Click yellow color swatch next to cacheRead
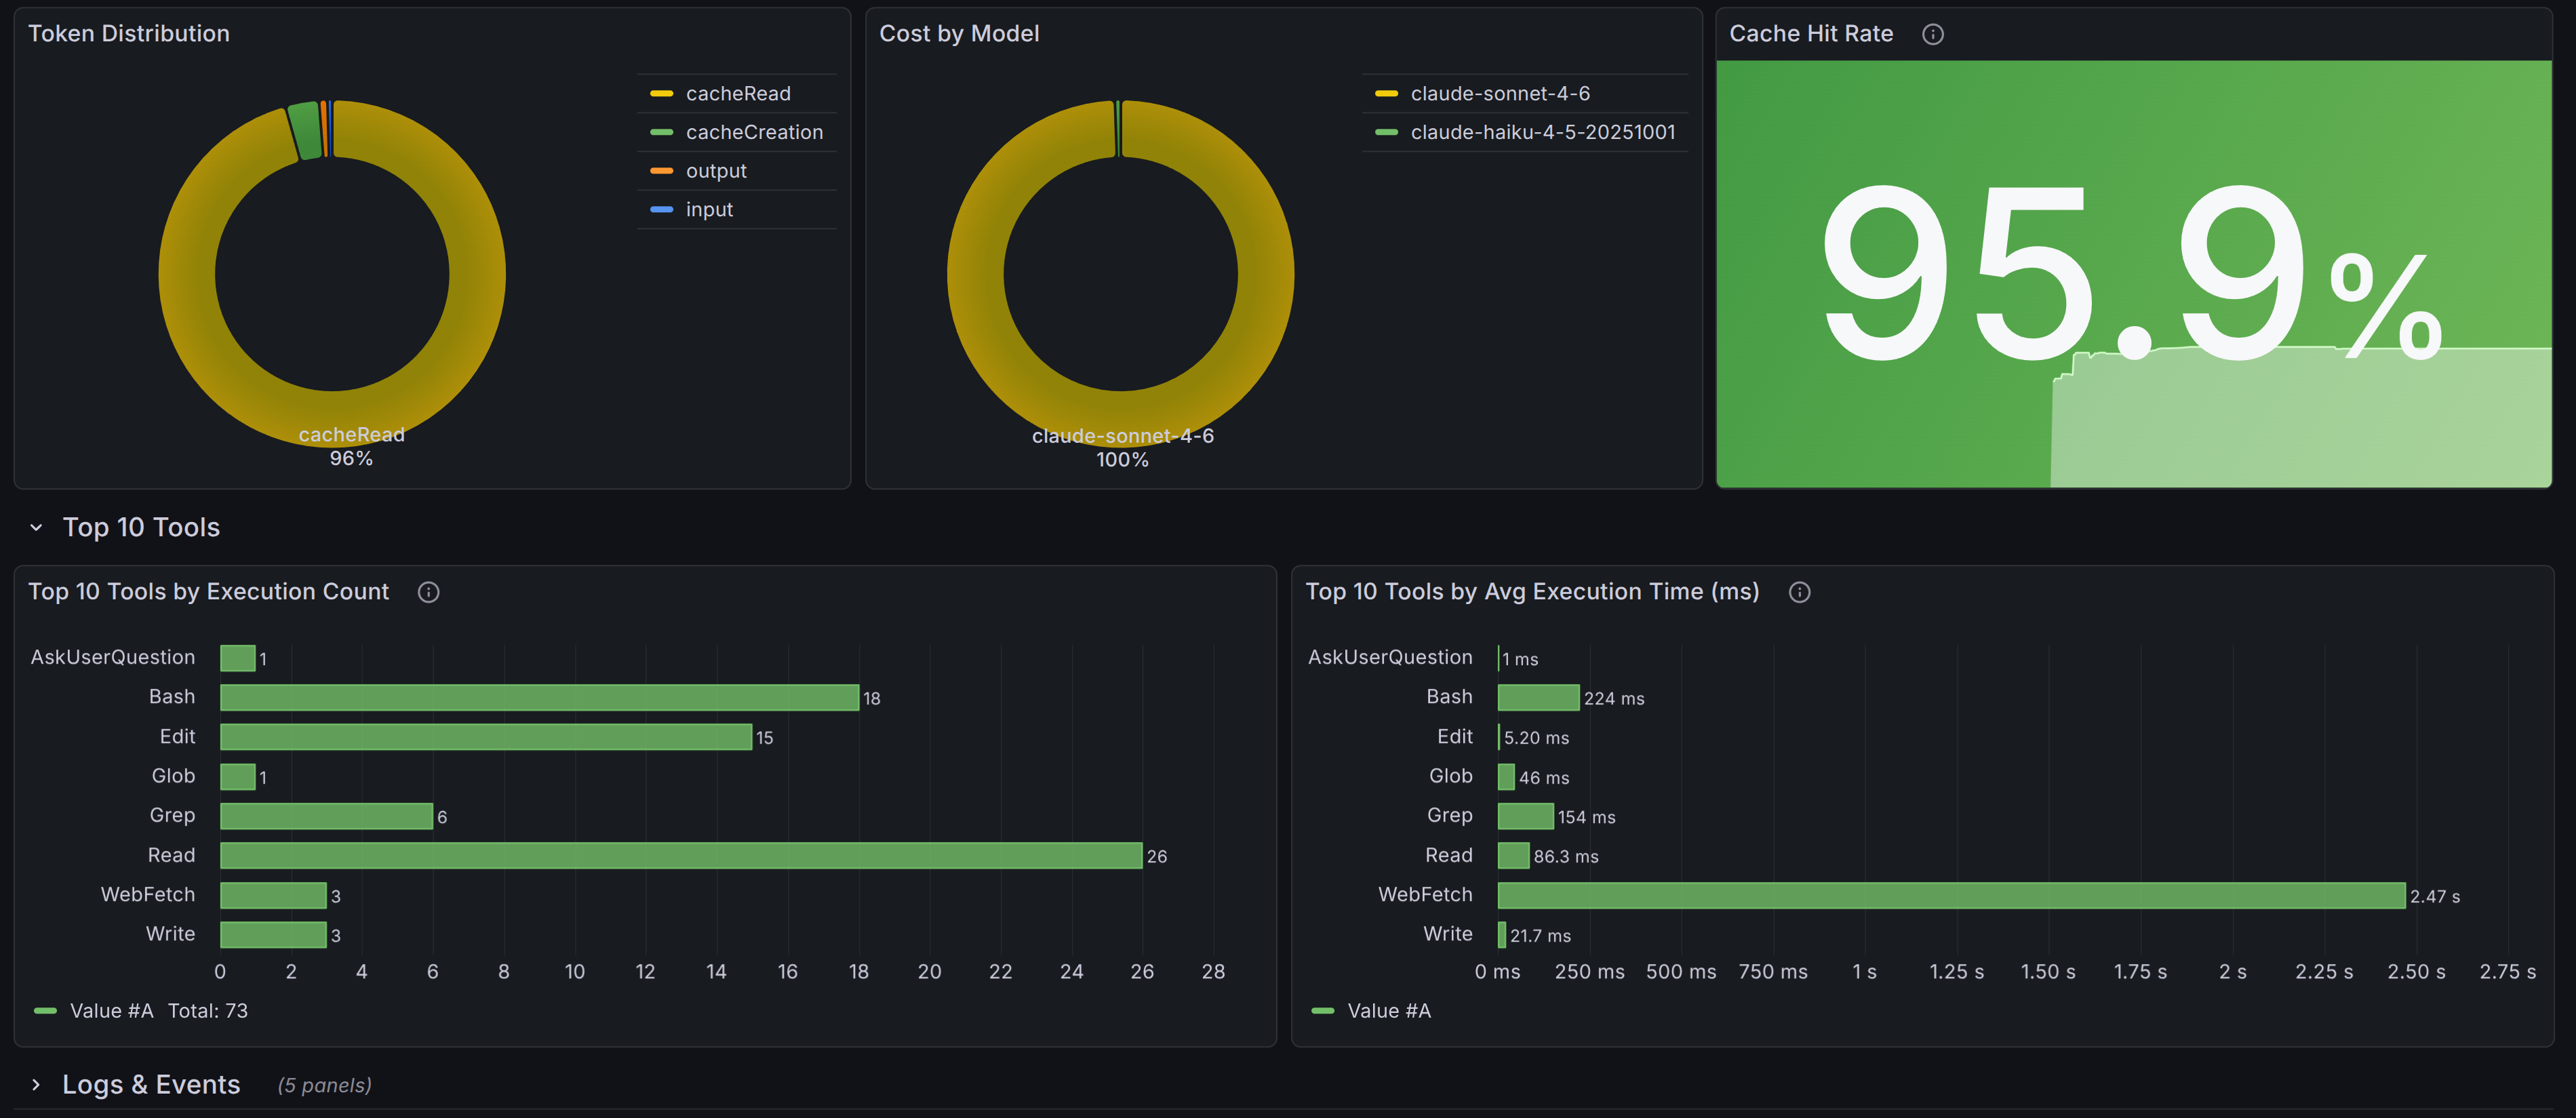This screenshot has width=2576, height=1118. (661, 93)
